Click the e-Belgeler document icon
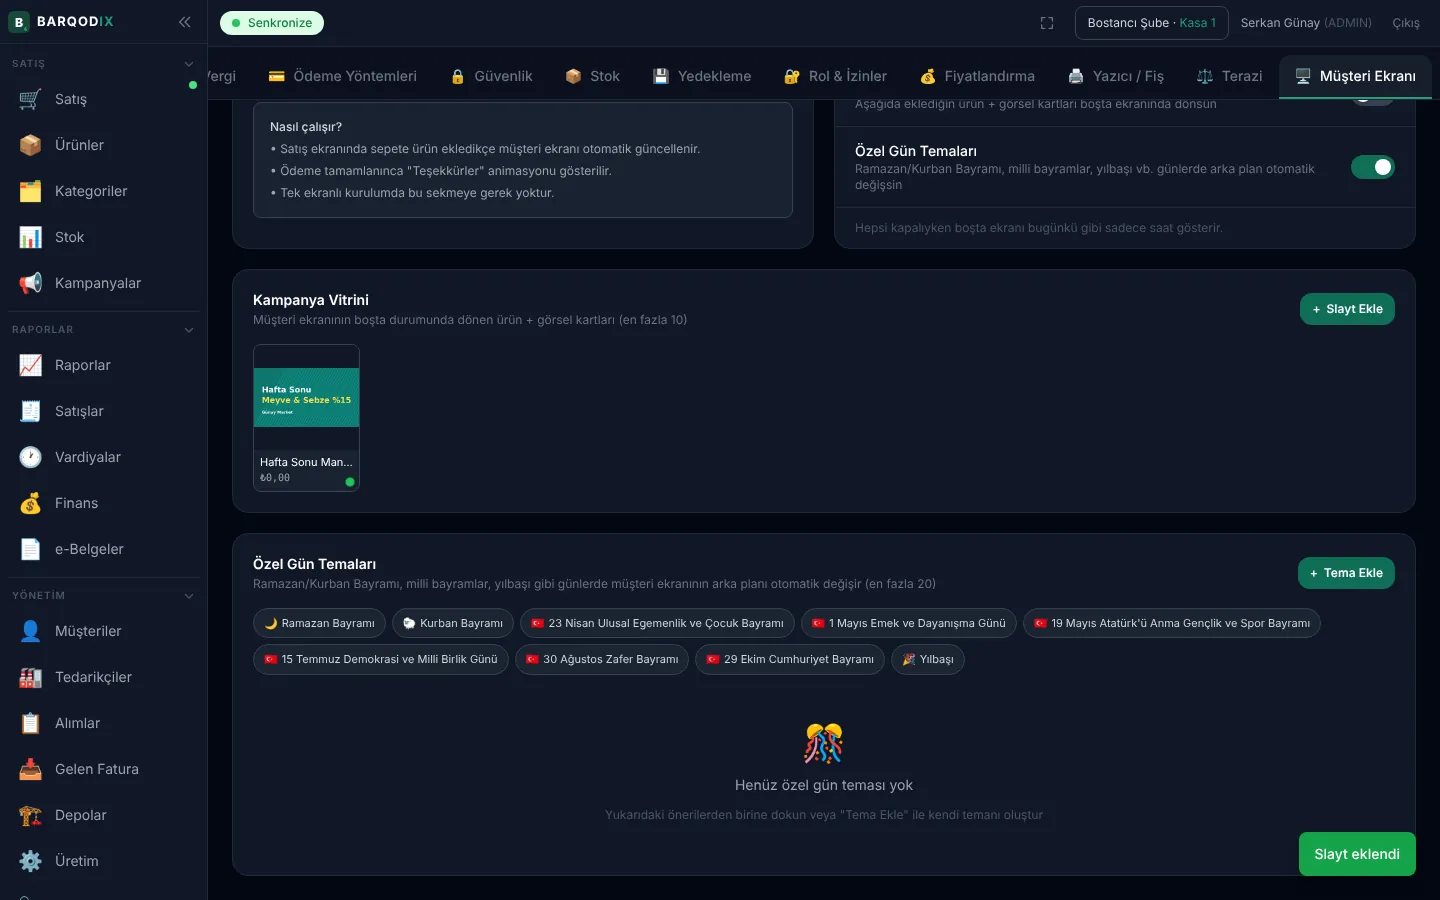This screenshot has height=900, width=1440. (x=31, y=549)
